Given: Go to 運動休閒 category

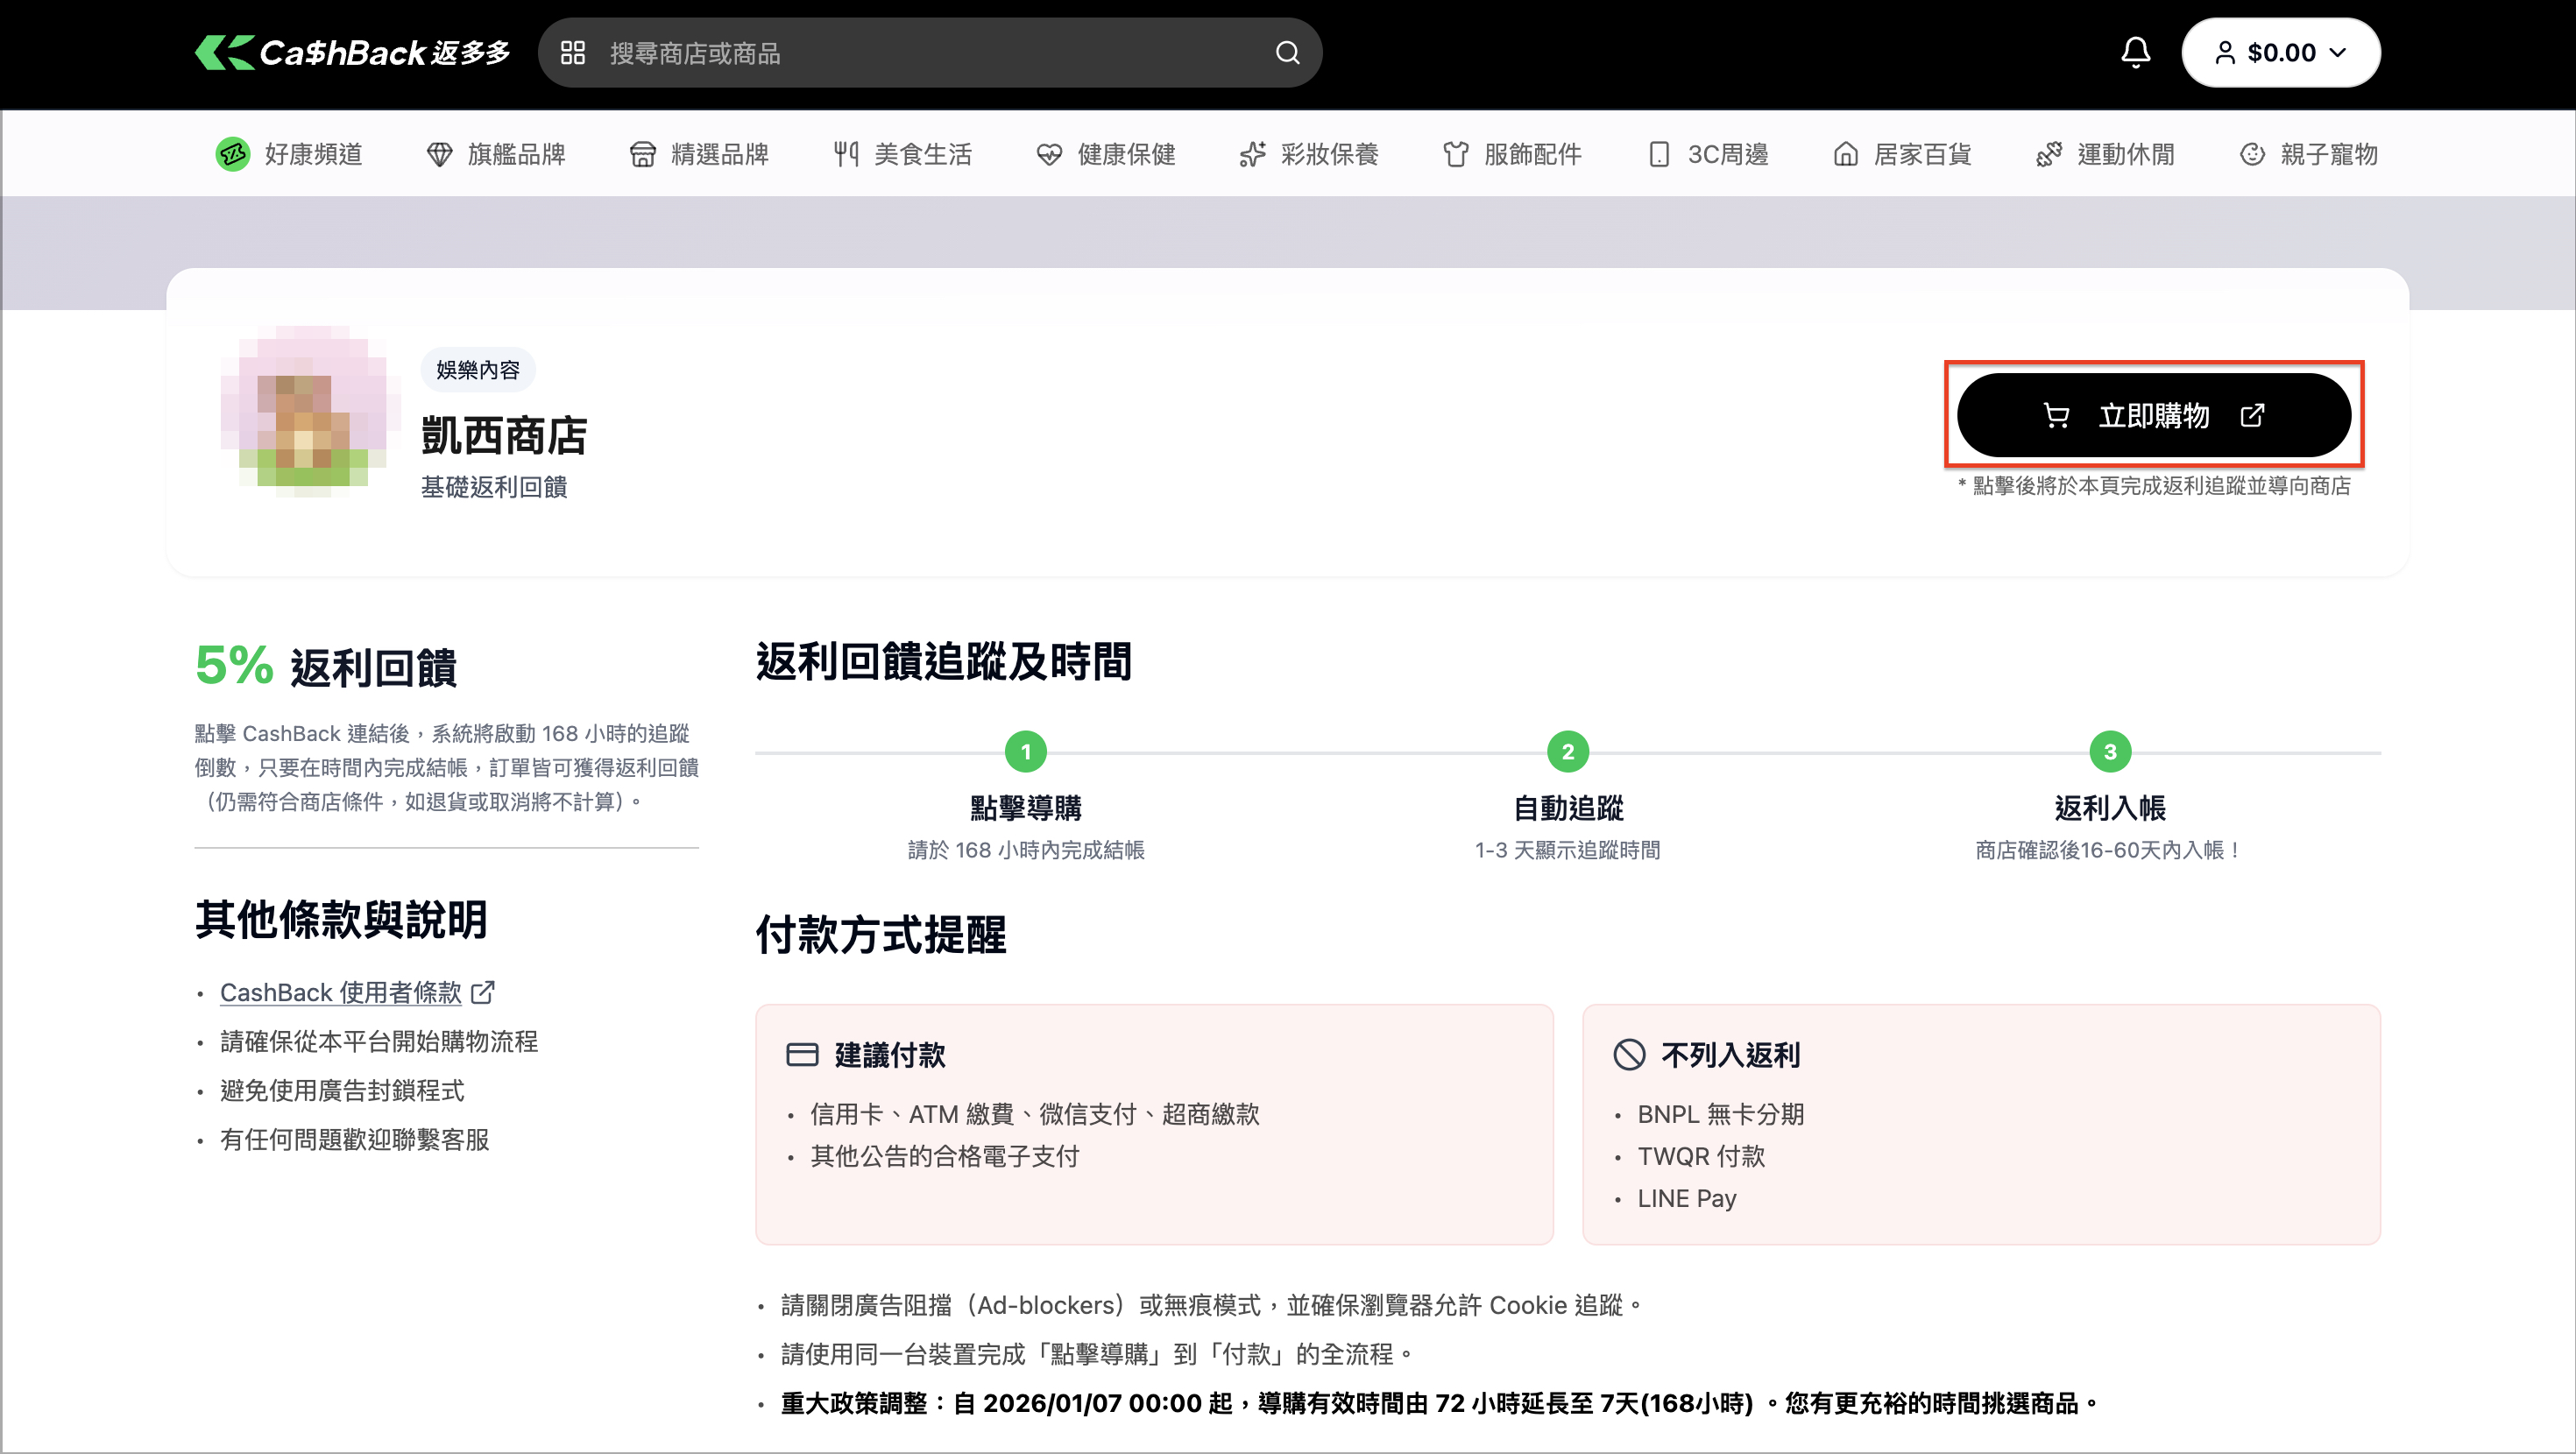Looking at the screenshot, I should 2105,154.
